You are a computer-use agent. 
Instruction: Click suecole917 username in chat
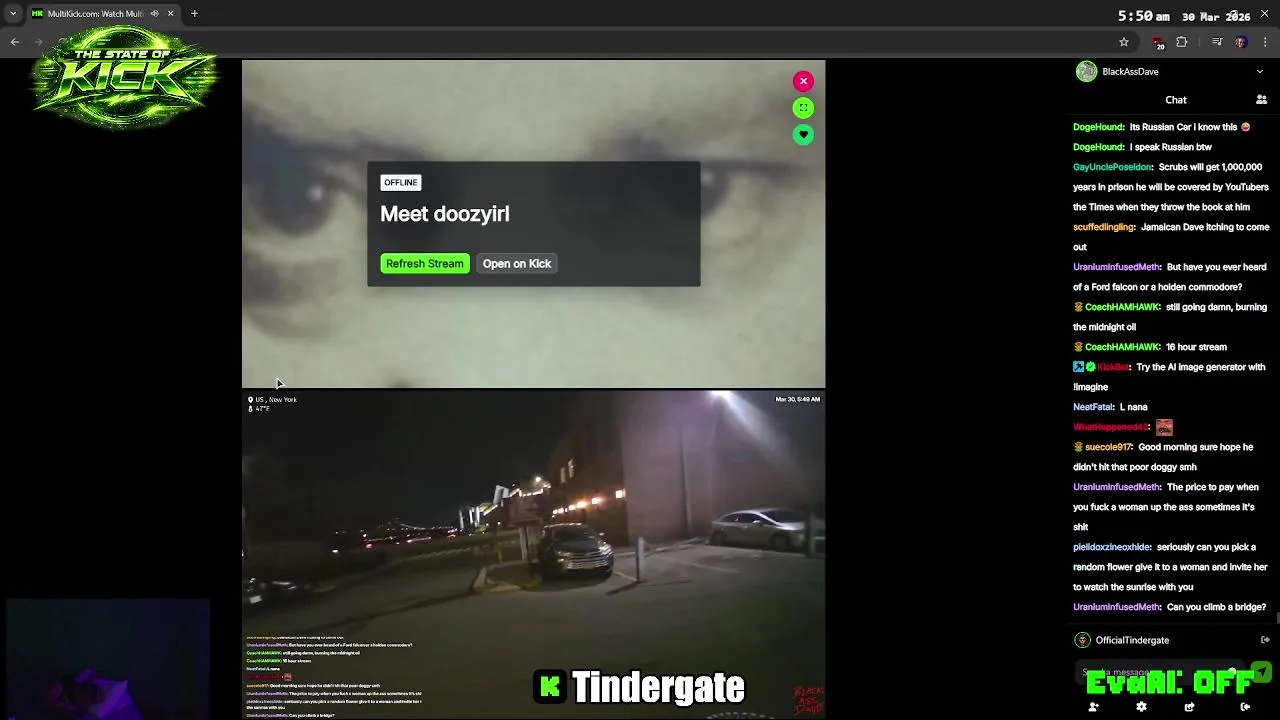[x=1109, y=447]
